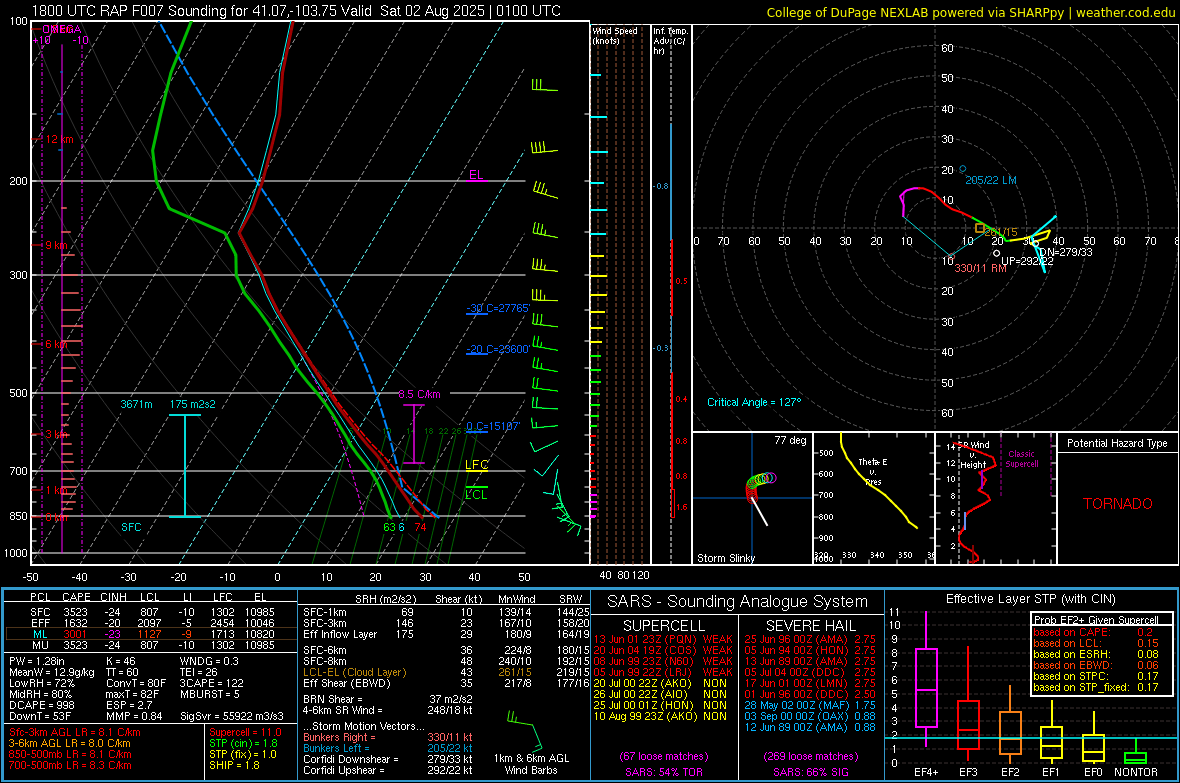
Task: Click the magenta EF4+ box plot
Action: point(926,681)
